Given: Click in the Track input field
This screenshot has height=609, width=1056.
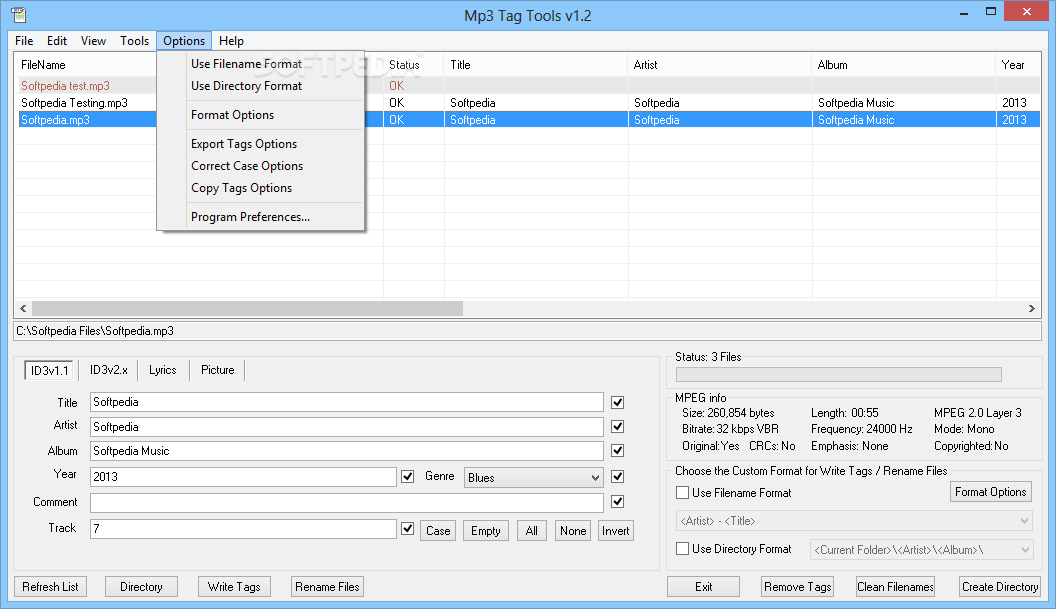Looking at the screenshot, I should (x=243, y=529).
